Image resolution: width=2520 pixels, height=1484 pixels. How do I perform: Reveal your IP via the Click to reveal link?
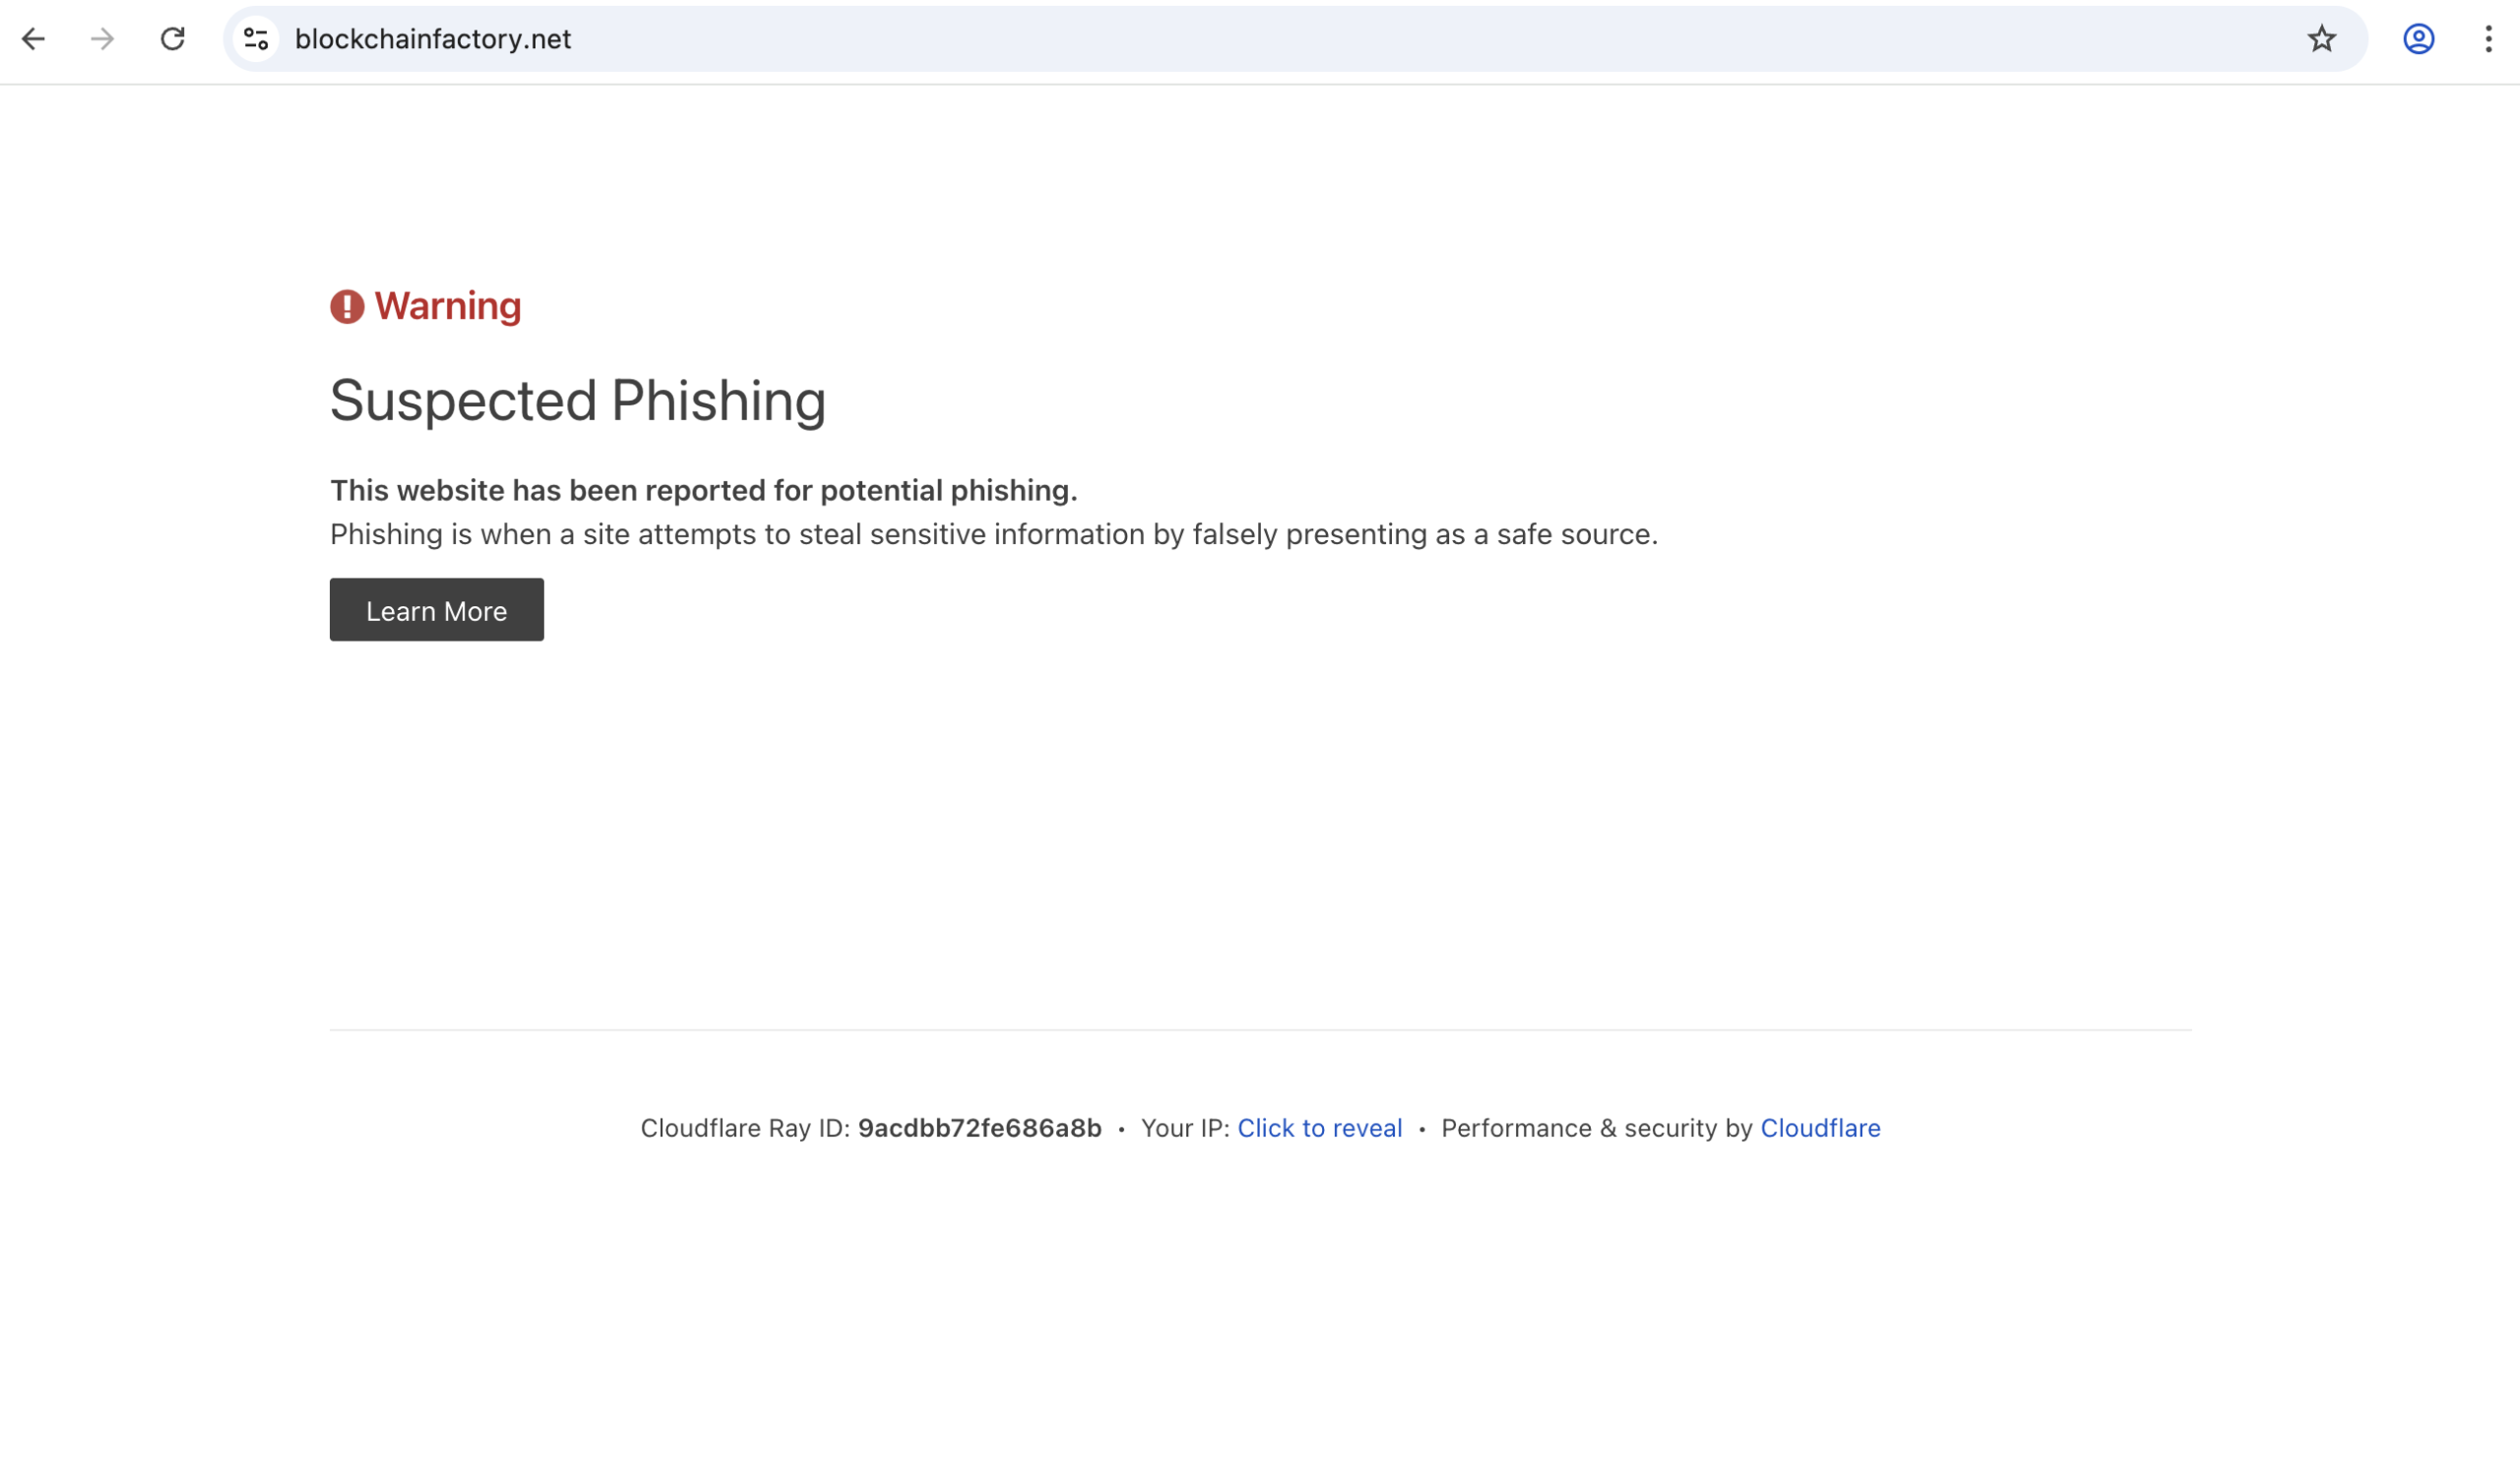[x=1319, y=1128]
